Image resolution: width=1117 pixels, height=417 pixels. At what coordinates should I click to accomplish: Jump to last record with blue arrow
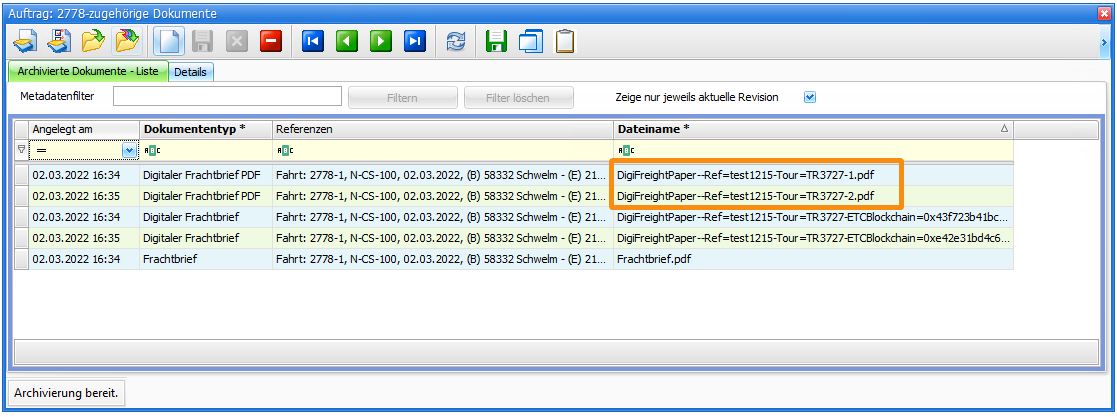415,42
